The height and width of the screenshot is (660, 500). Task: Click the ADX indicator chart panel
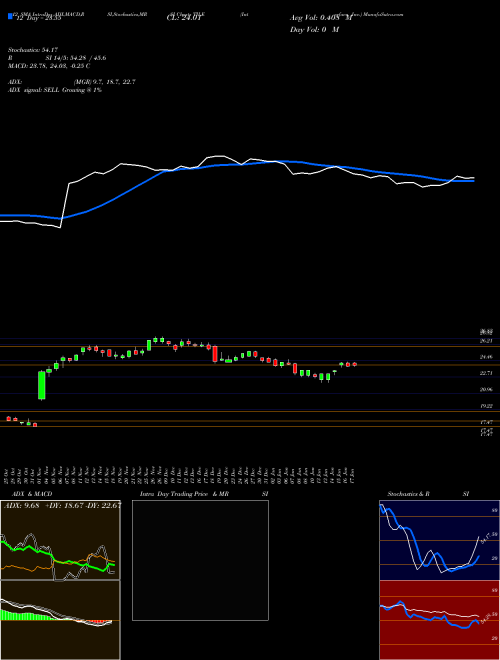click(x=60, y=540)
